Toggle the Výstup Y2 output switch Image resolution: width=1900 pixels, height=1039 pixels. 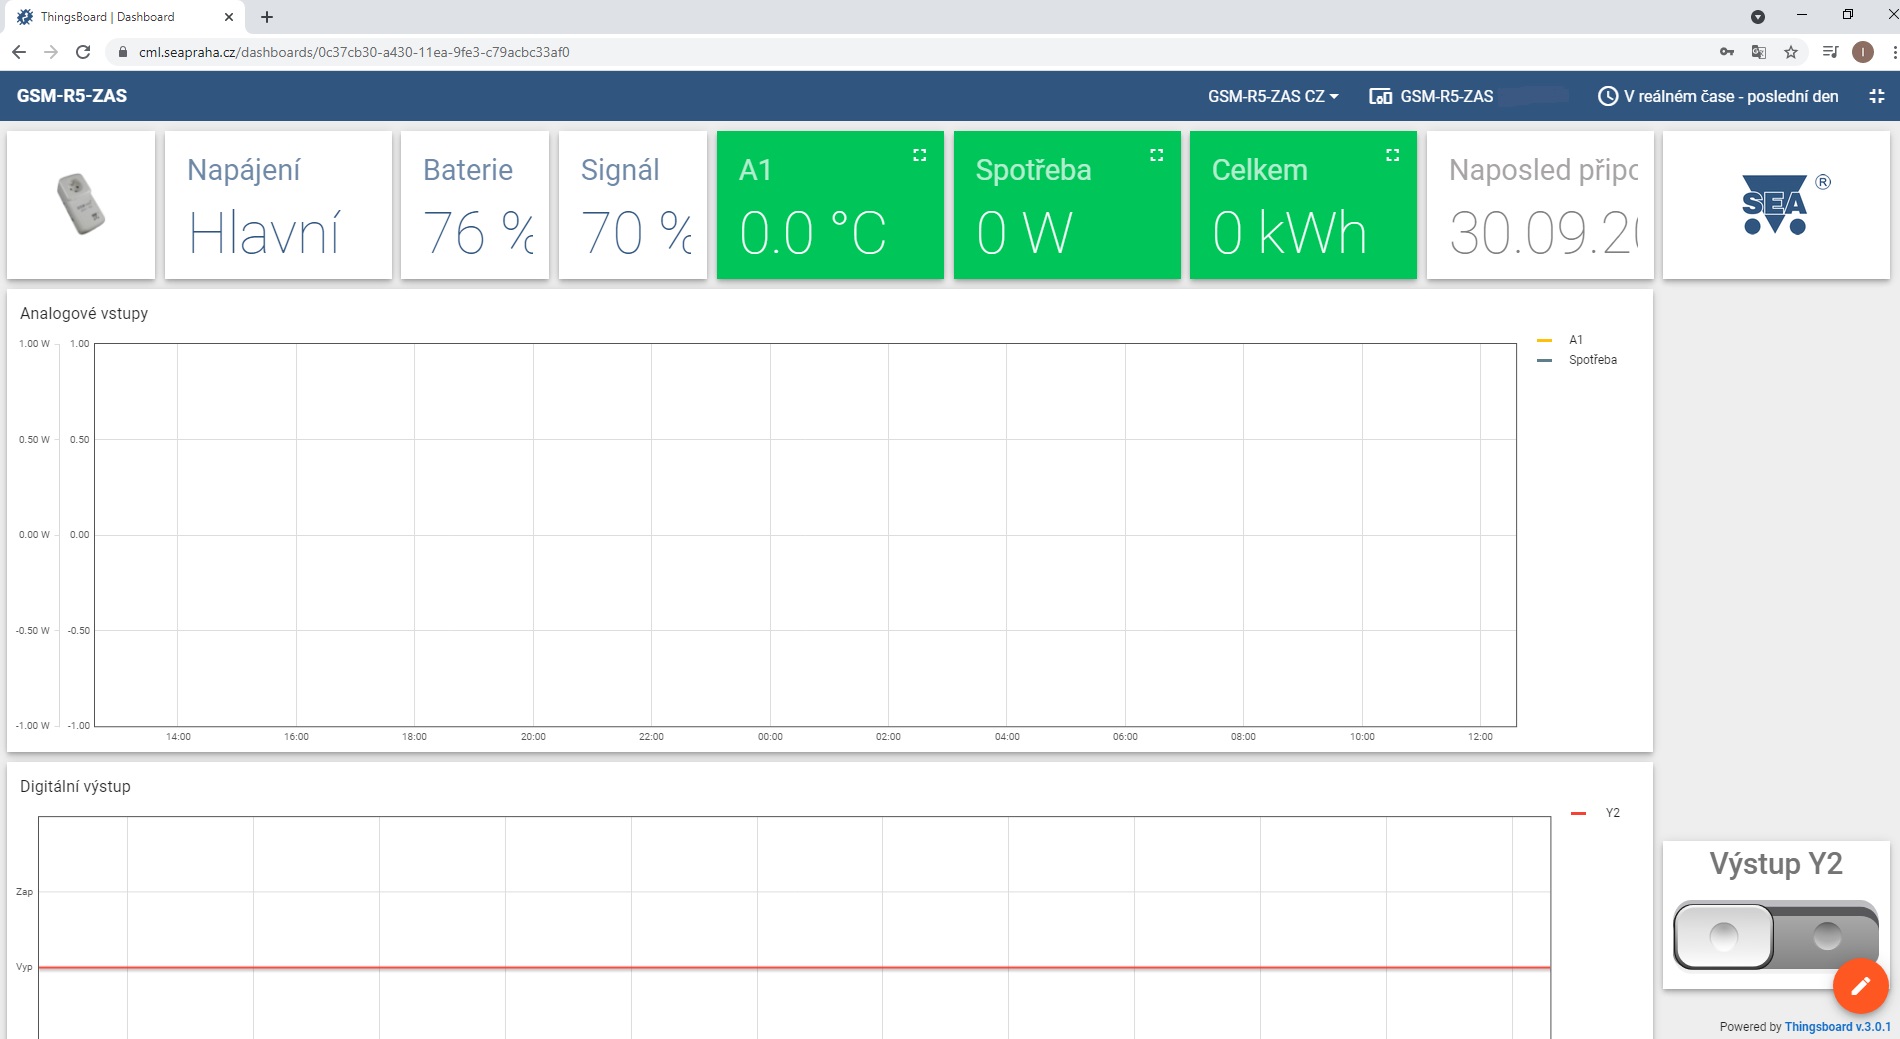(1775, 936)
